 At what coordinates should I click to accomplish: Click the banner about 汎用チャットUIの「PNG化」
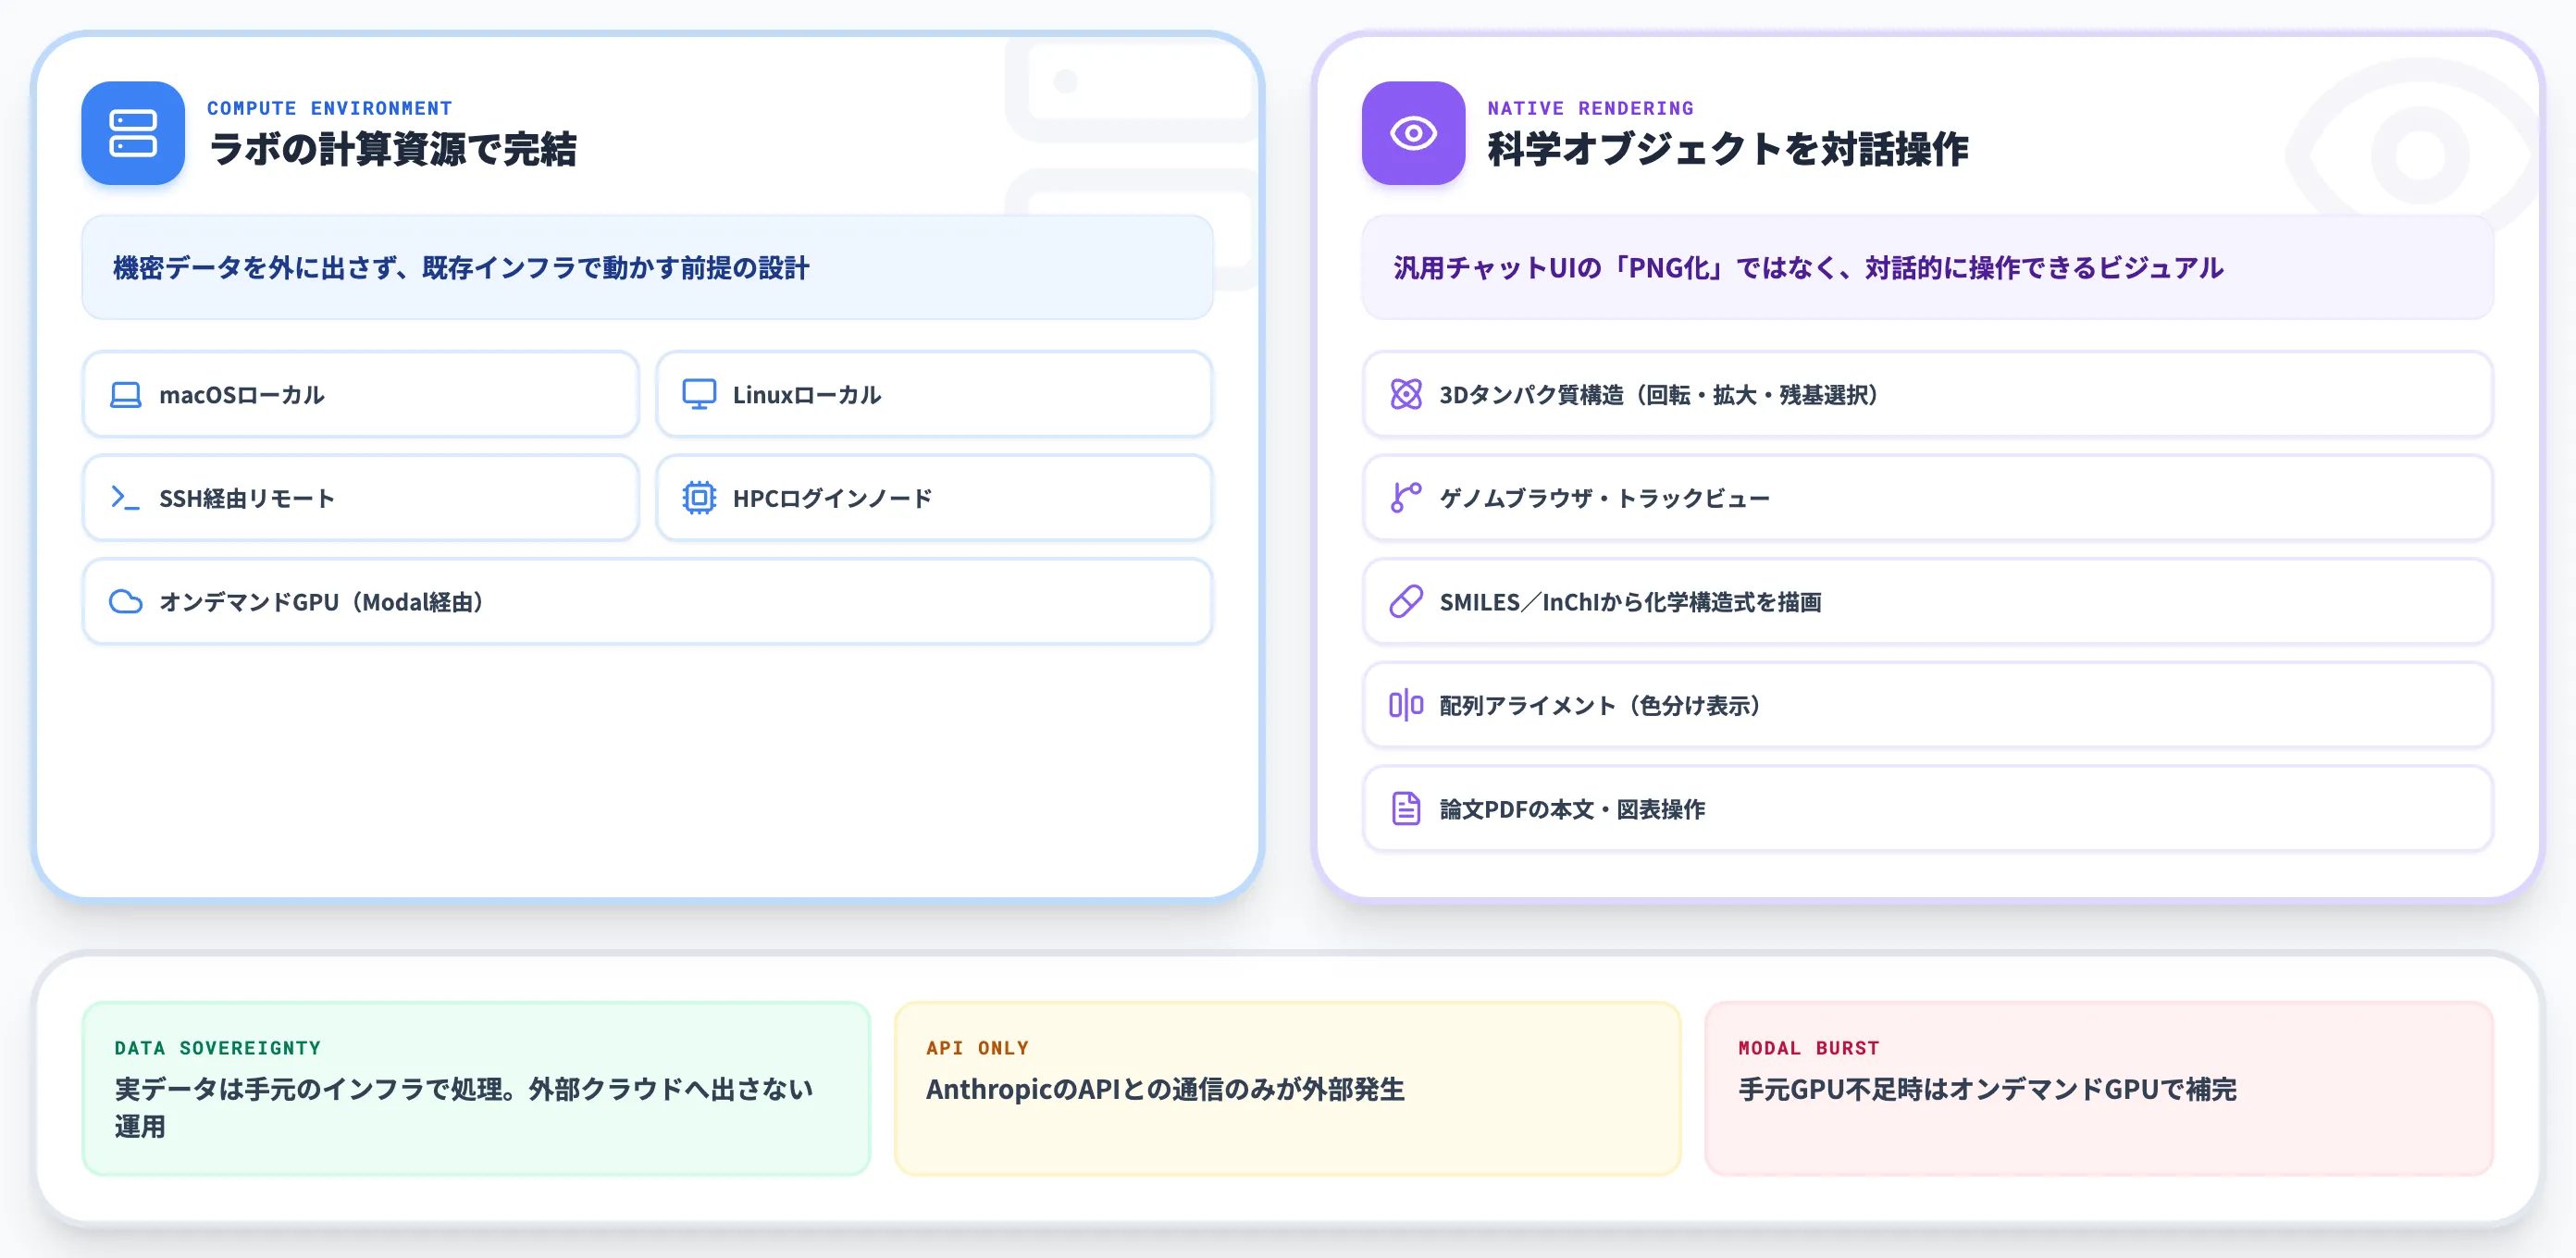click(1927, 267)
